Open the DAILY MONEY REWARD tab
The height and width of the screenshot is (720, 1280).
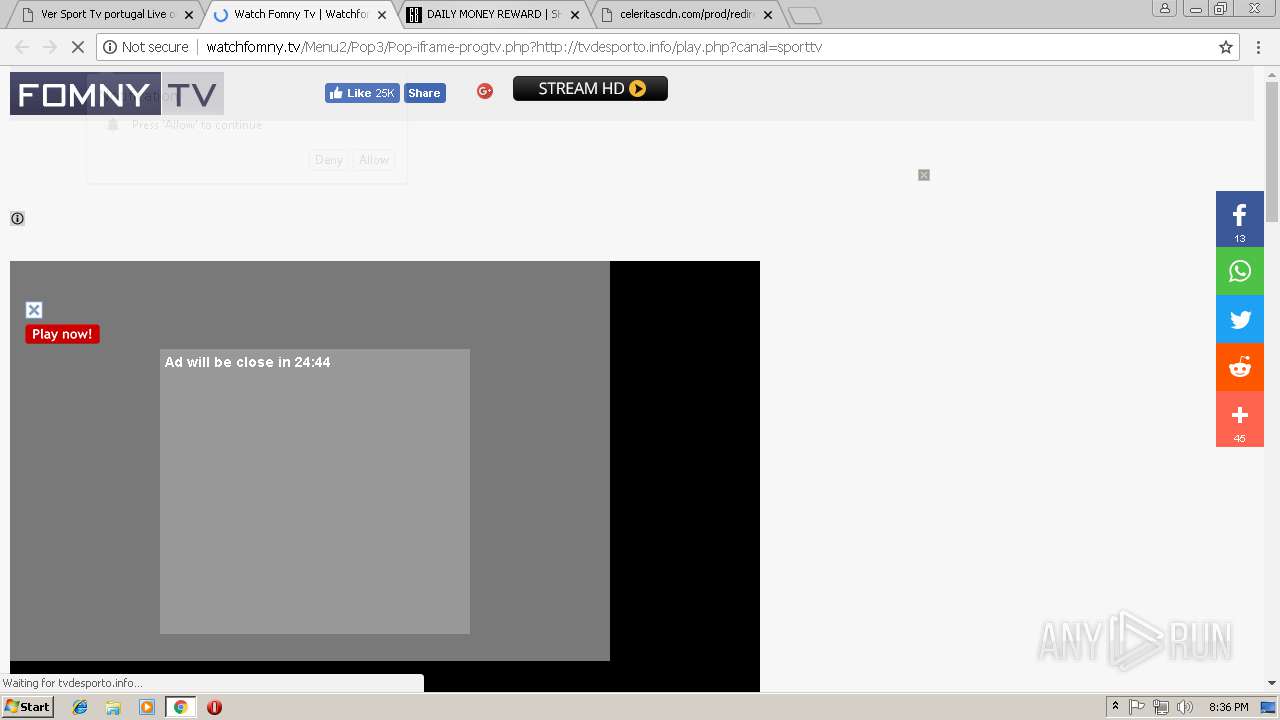(493, 15)
